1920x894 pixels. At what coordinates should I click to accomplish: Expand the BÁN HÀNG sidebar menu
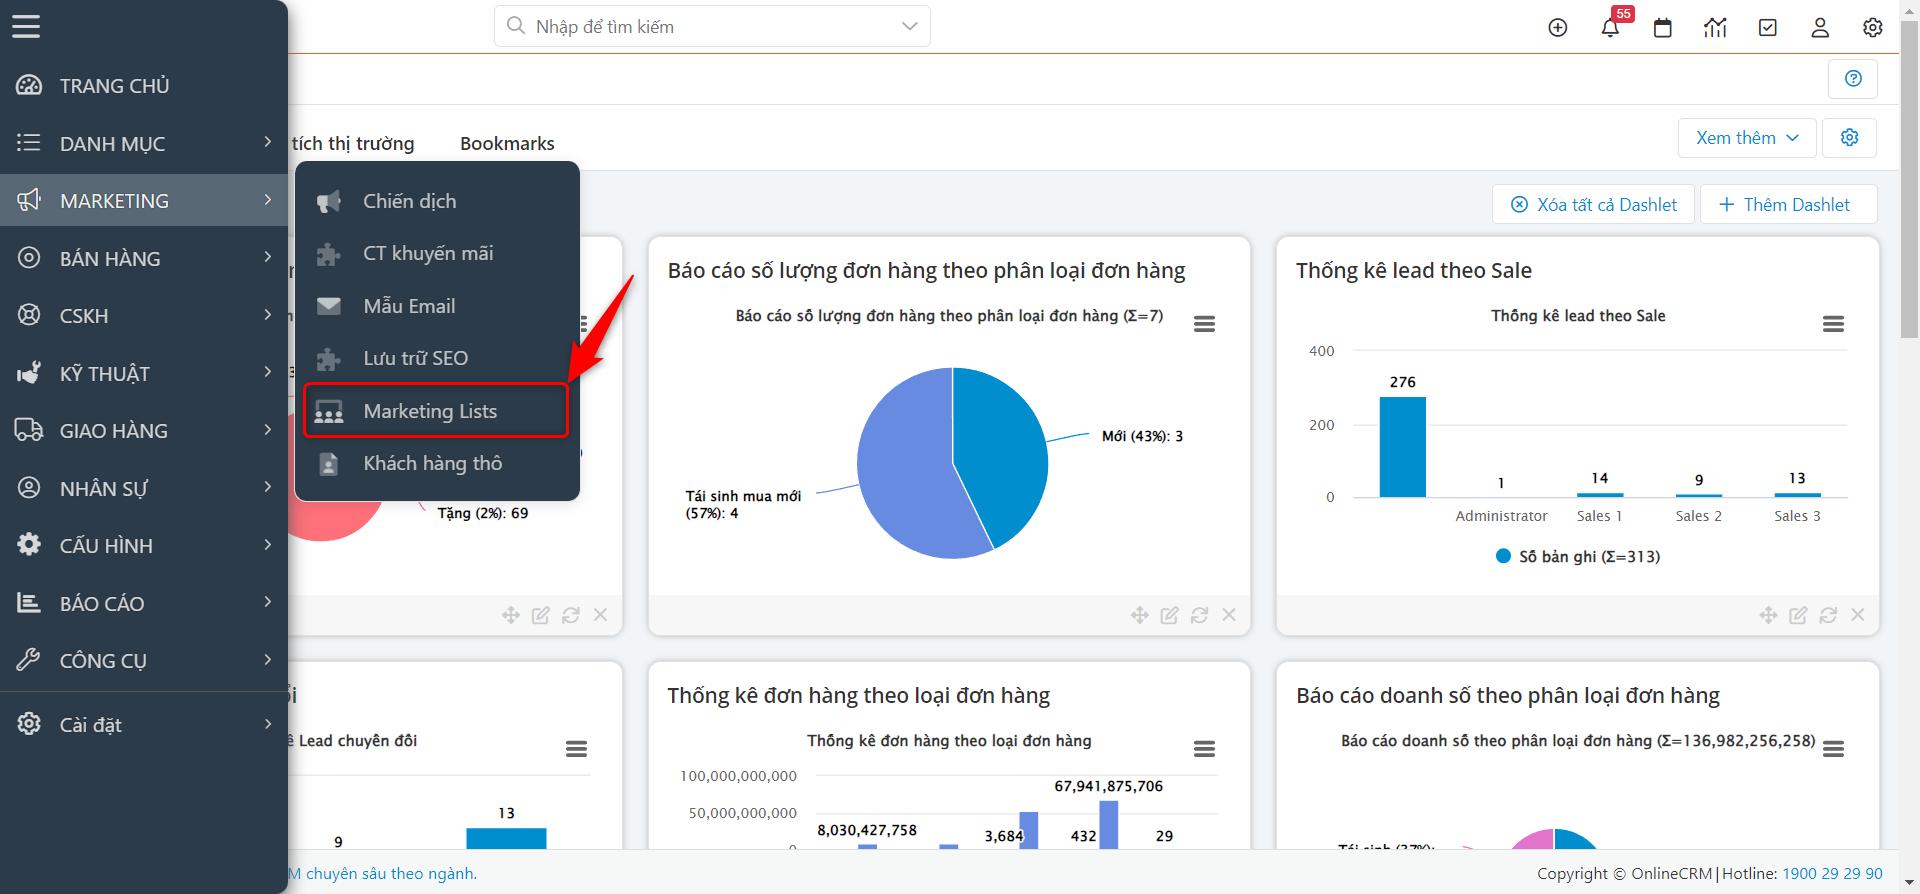pyautogui.click(x=144, y=258)
